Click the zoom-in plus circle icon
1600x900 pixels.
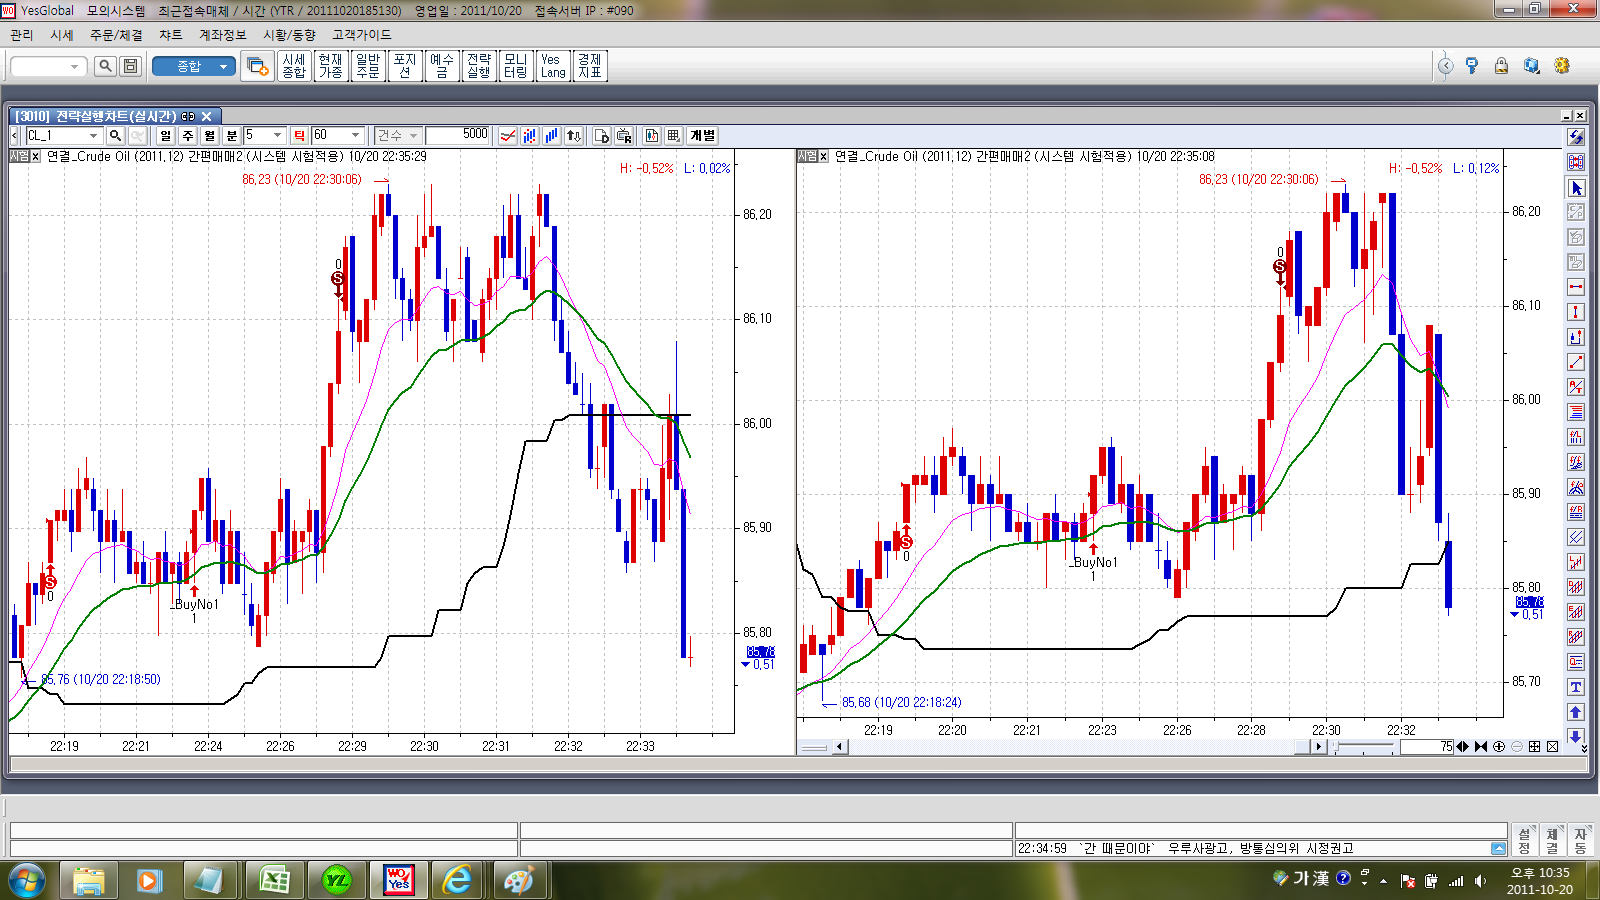pyautogui.click(x=1499, y=747)
